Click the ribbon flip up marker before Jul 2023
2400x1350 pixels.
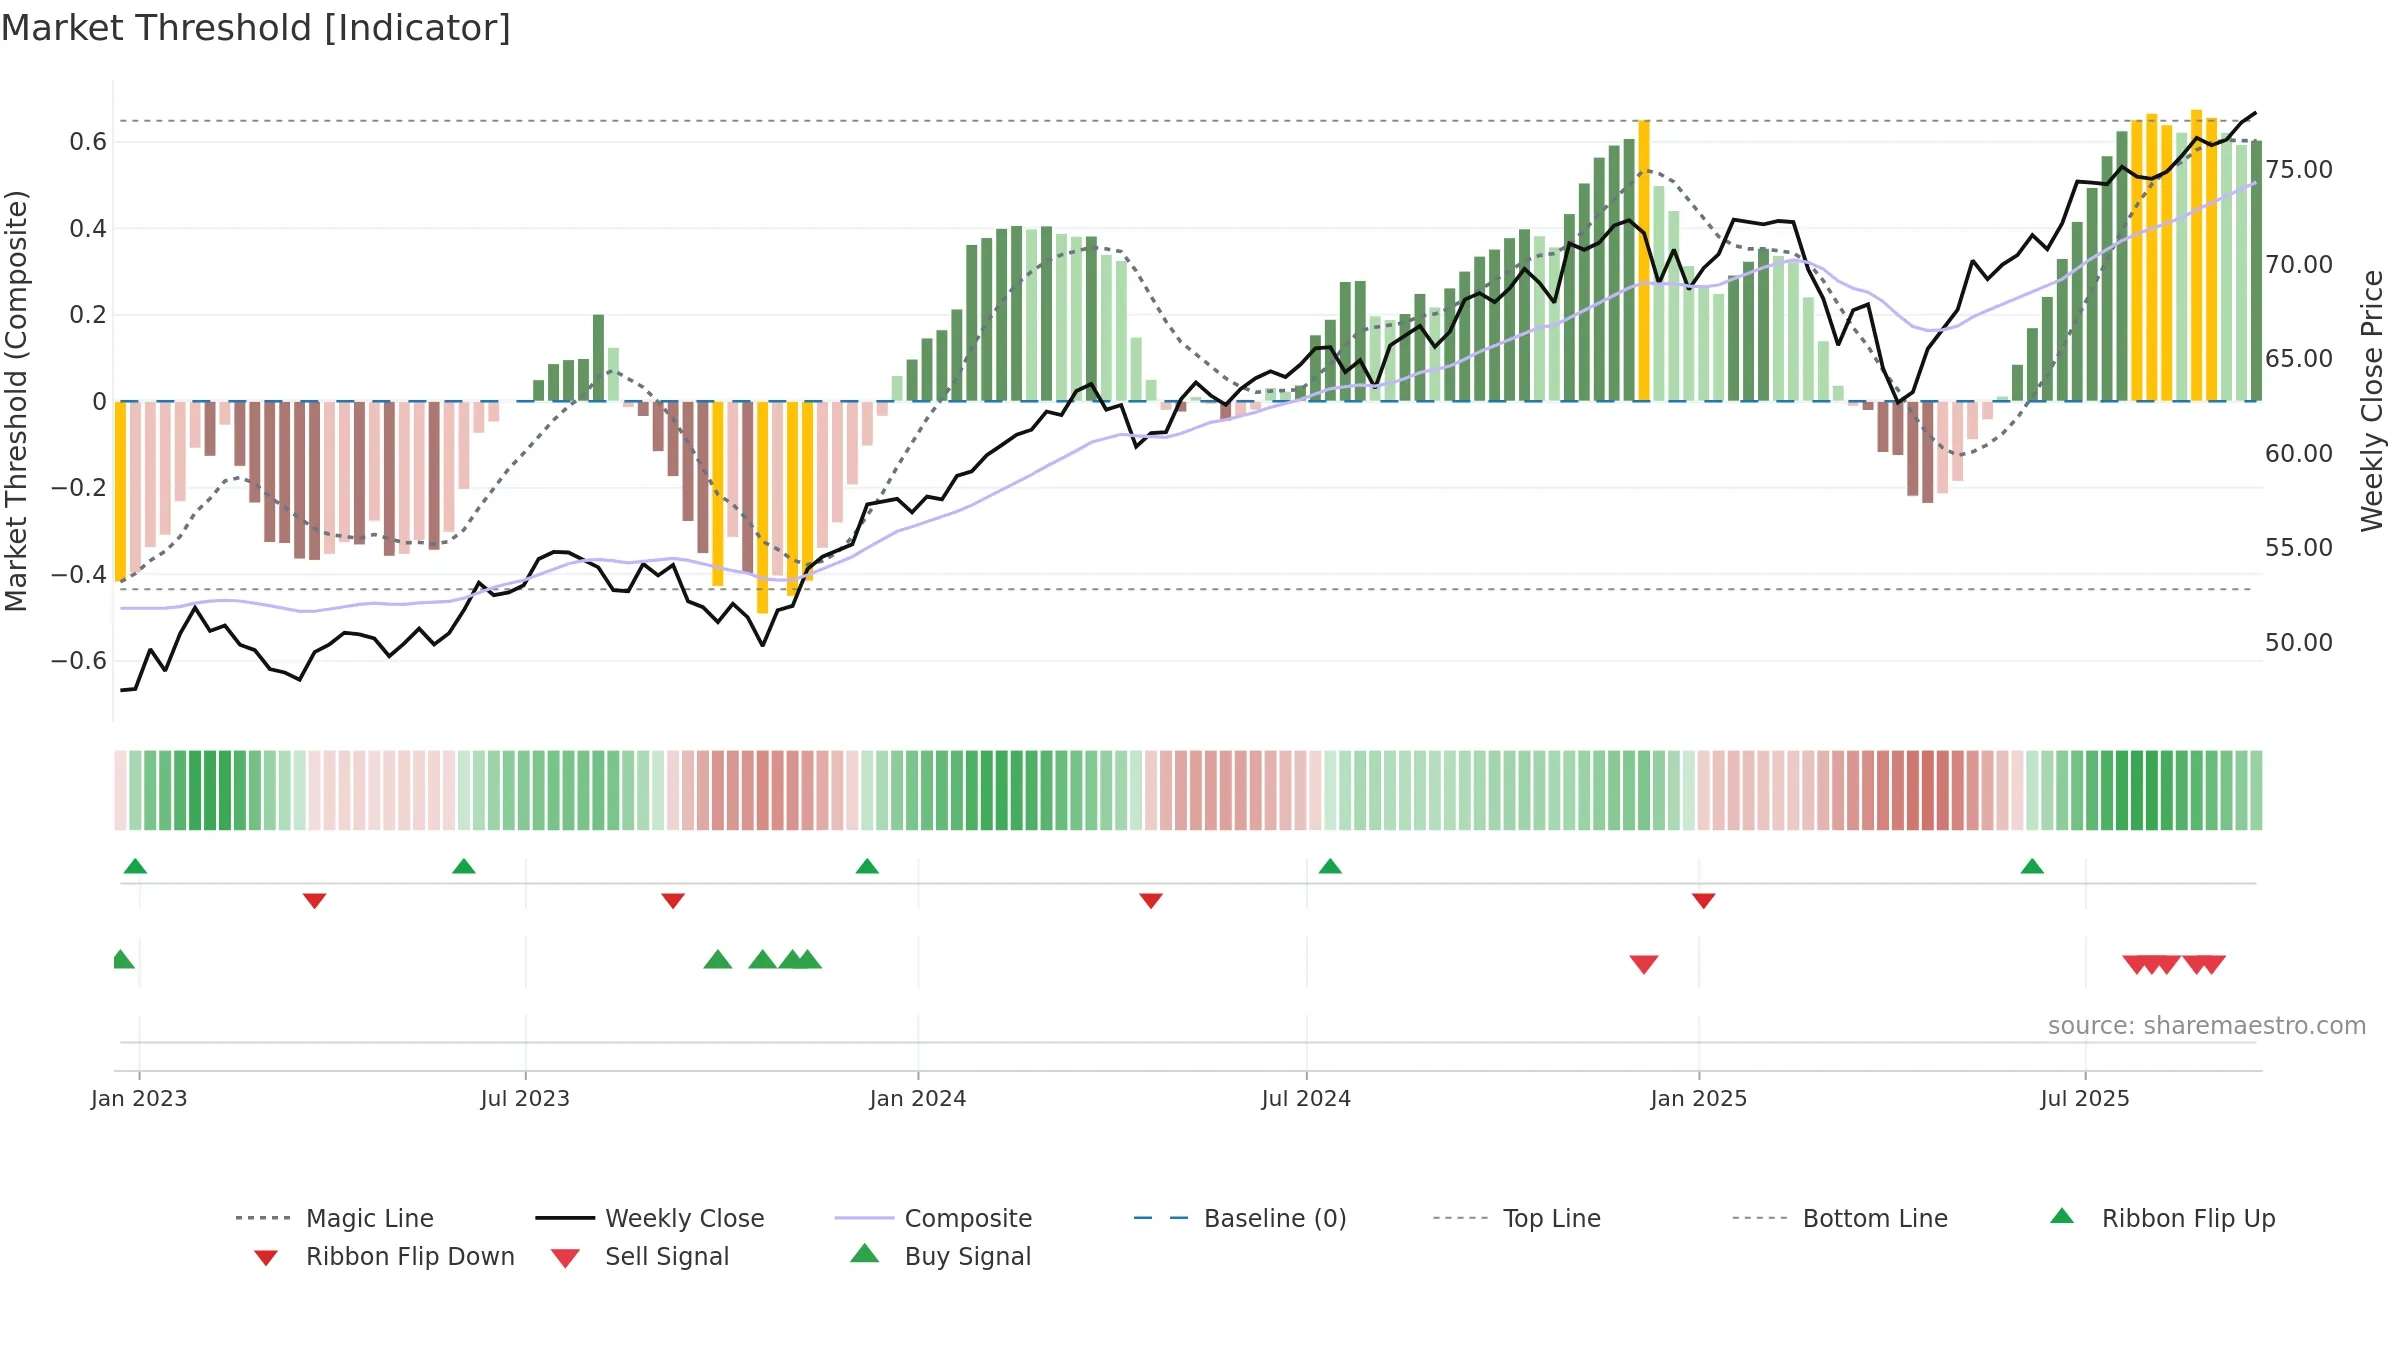pyautogui.click(x=464, y=866)
